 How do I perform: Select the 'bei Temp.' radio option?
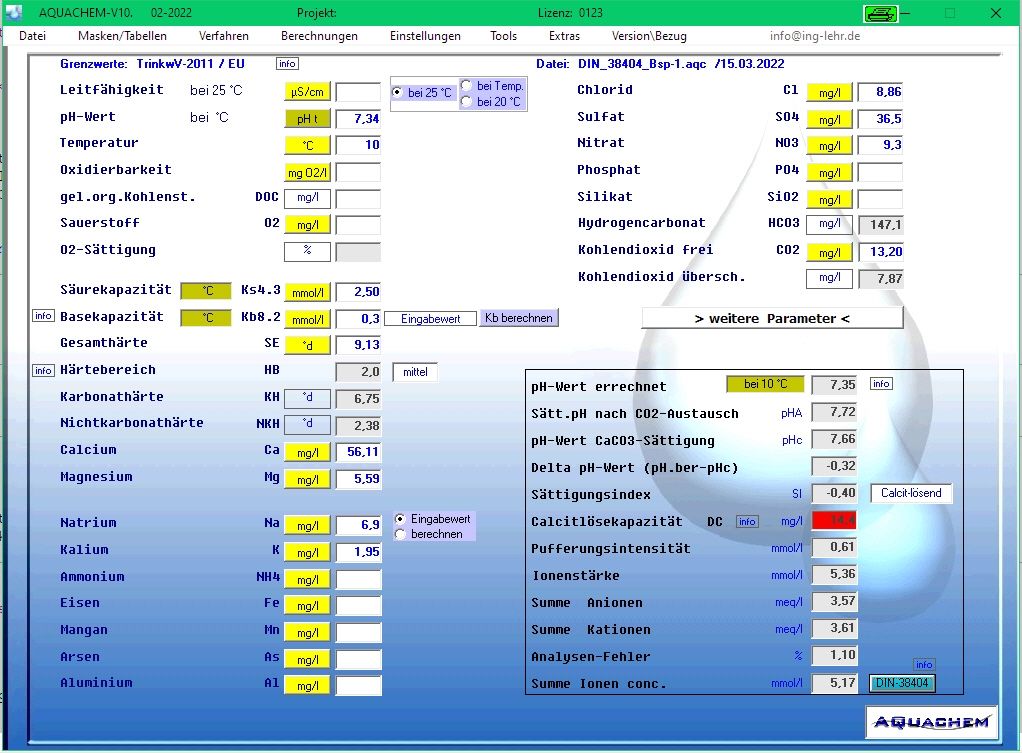click(492, 86)
